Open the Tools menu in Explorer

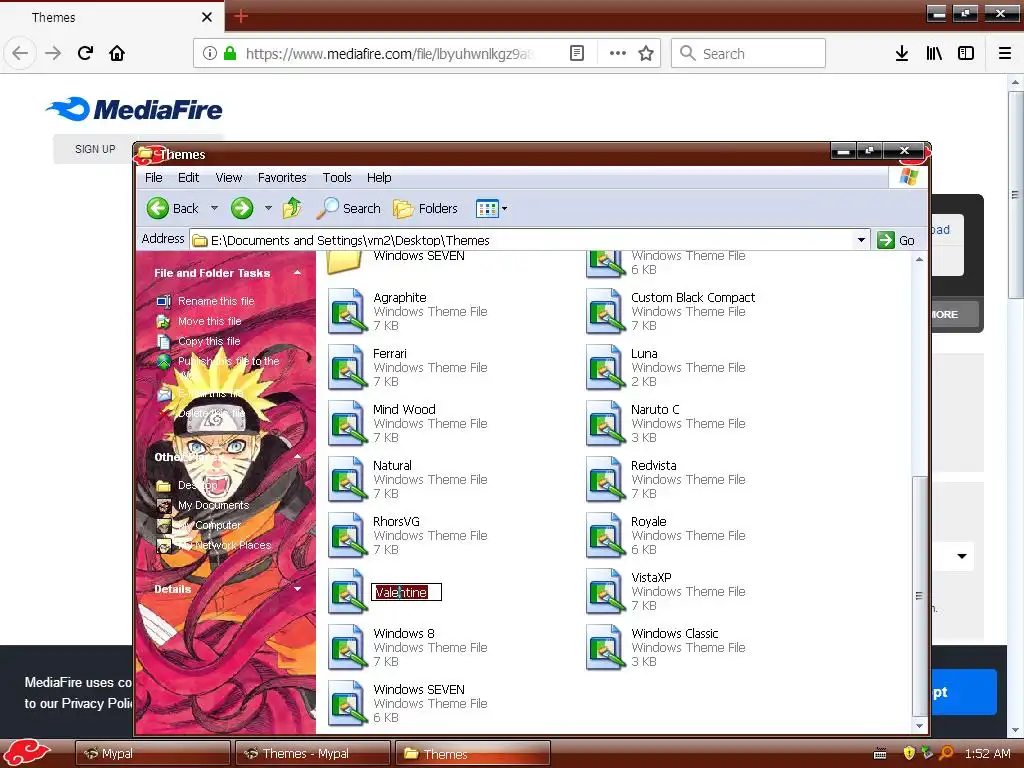(337, 178)
